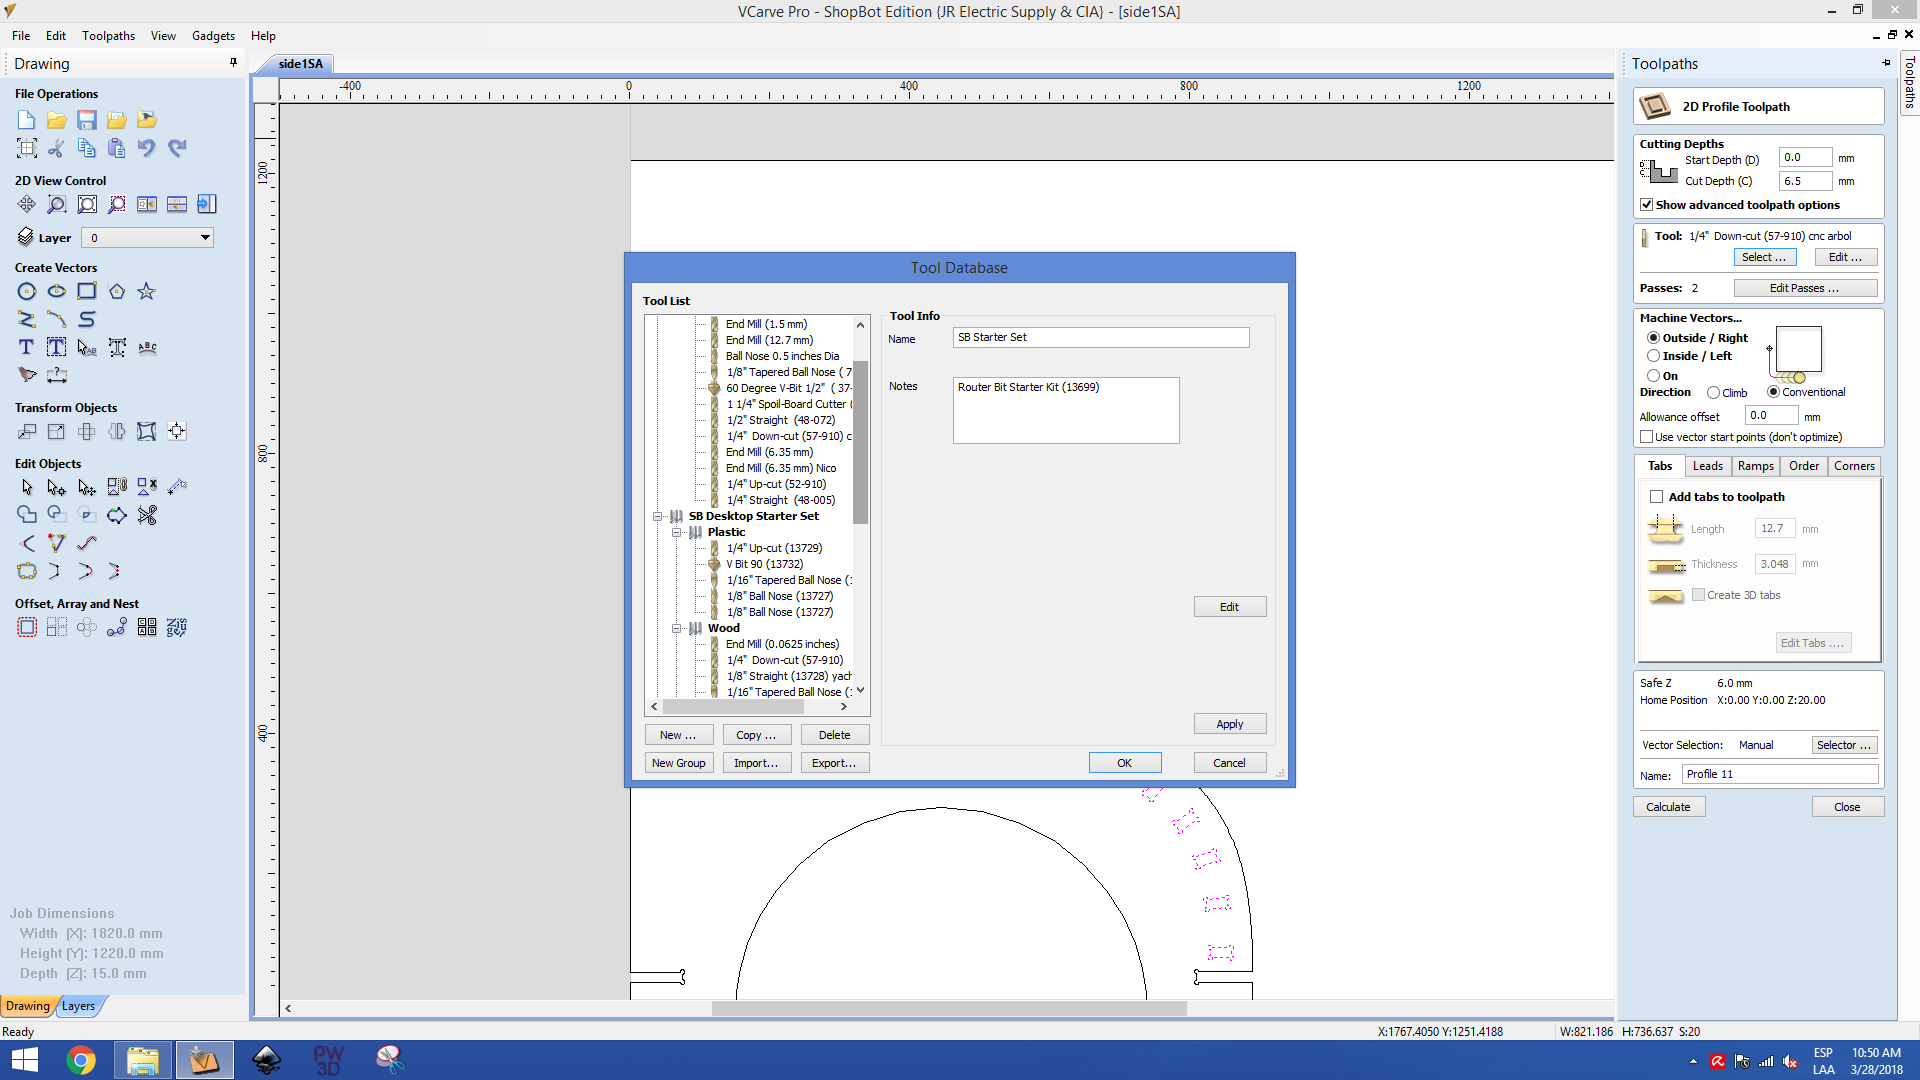Draw star vector tool
1920x1080 pixels.
pyautogui.click(x=147, y=291)
